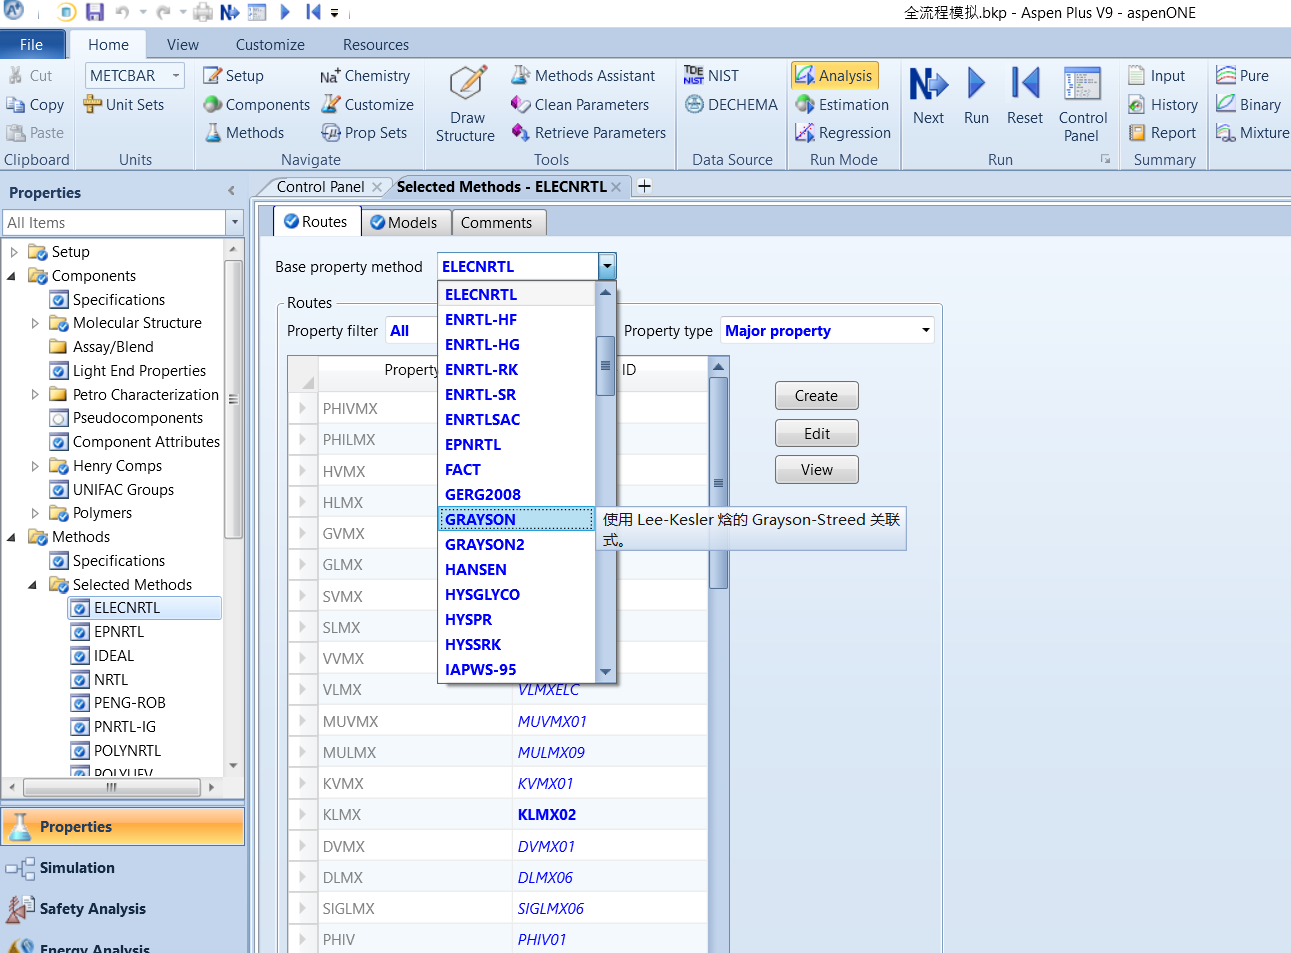
Task: Click navigation tree horizontal scrollbar
Action: click(x=111, y=787)
